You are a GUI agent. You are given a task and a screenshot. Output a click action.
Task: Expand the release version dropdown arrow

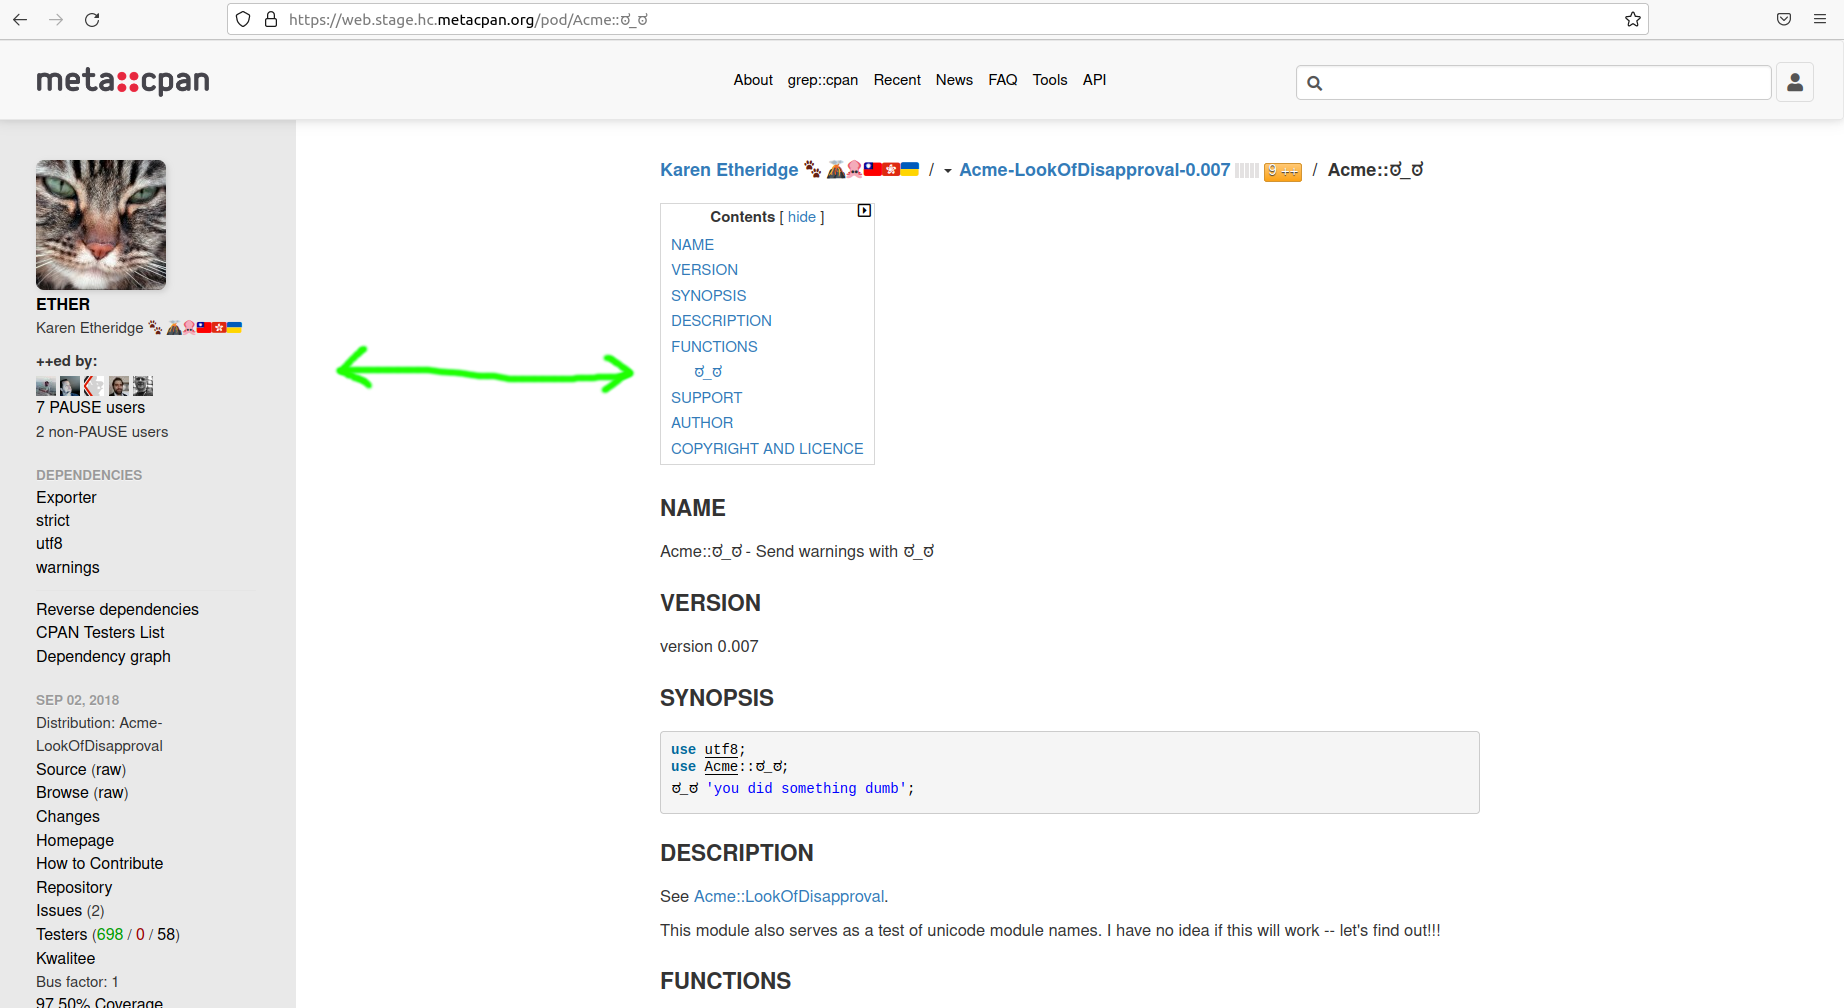(x=947, y=171)
